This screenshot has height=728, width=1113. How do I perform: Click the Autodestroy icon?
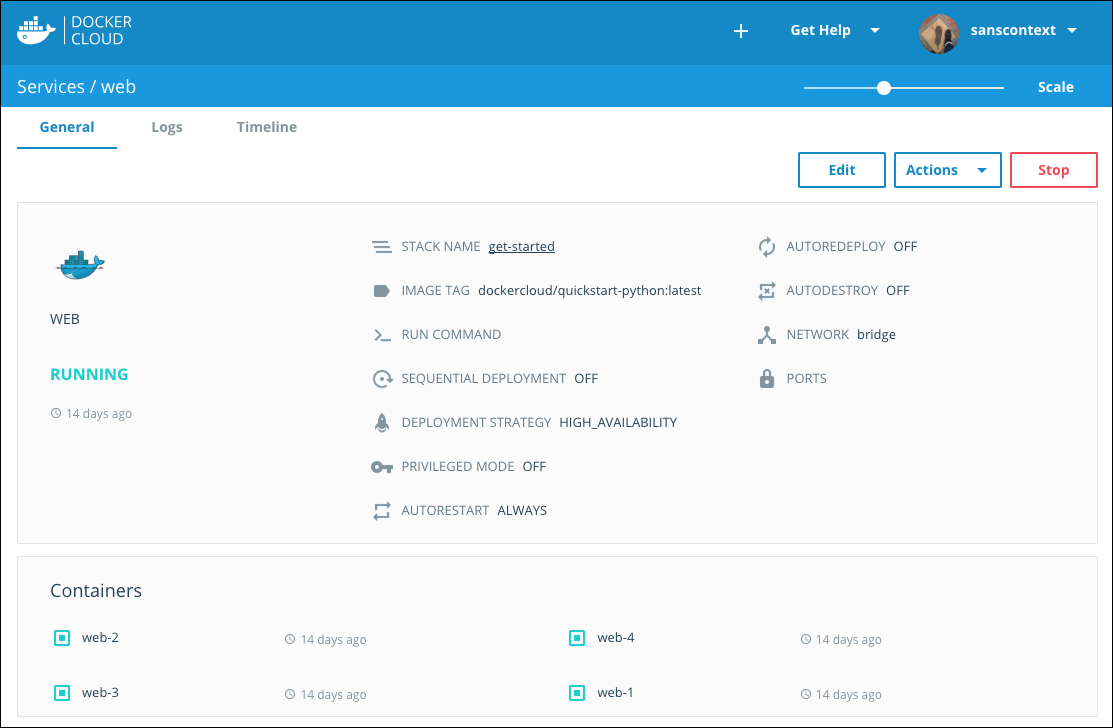click(x=767, y=291)
